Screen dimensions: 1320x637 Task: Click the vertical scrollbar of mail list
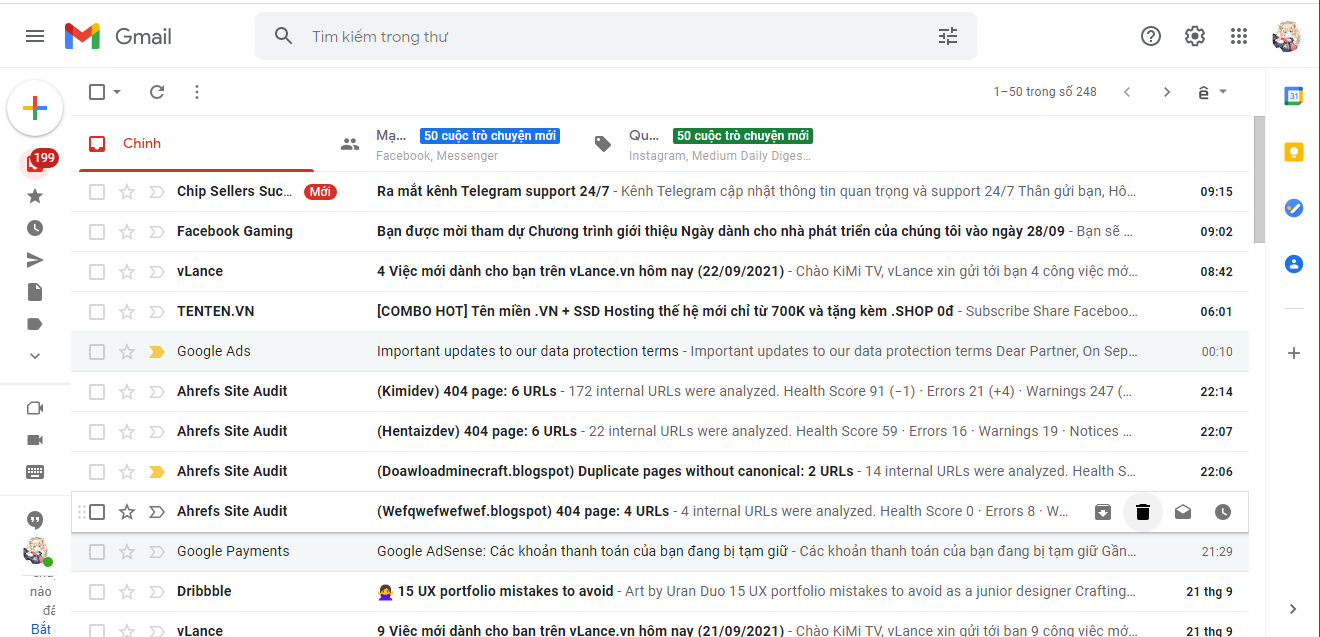1259,180
